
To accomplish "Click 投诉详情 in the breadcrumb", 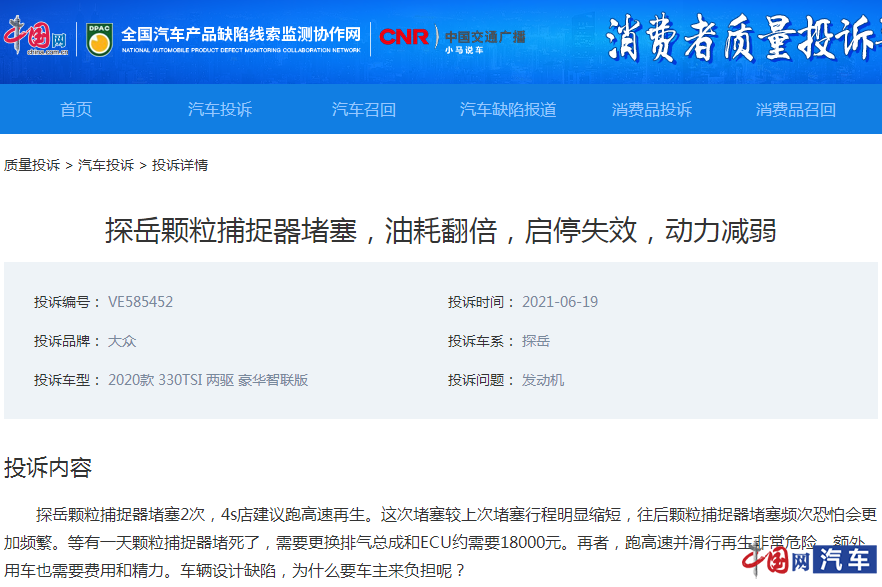I will coord(180,165).
